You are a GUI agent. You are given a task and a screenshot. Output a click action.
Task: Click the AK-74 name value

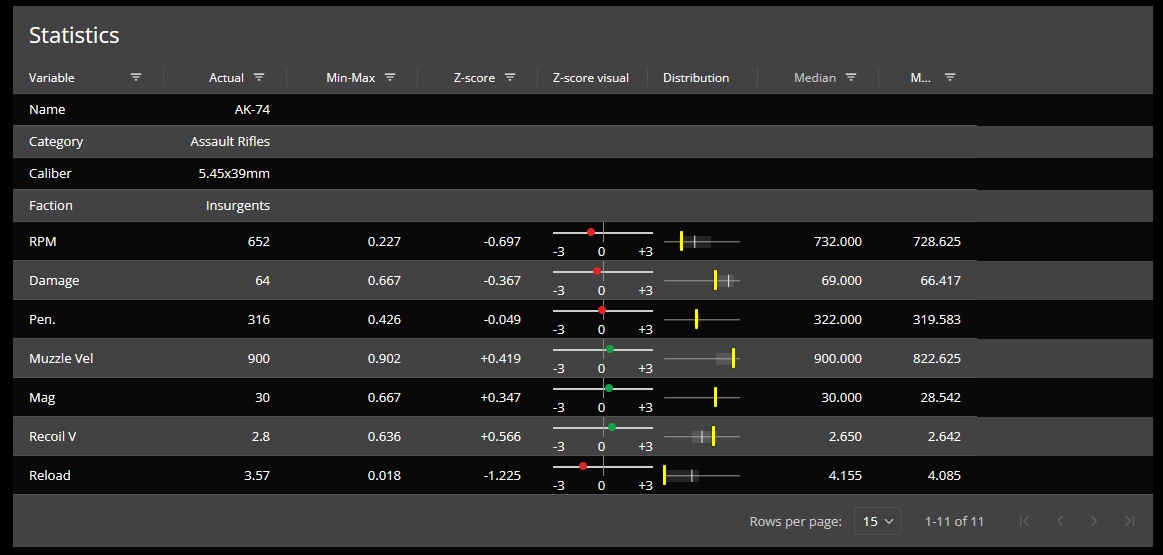pos(252,109)
